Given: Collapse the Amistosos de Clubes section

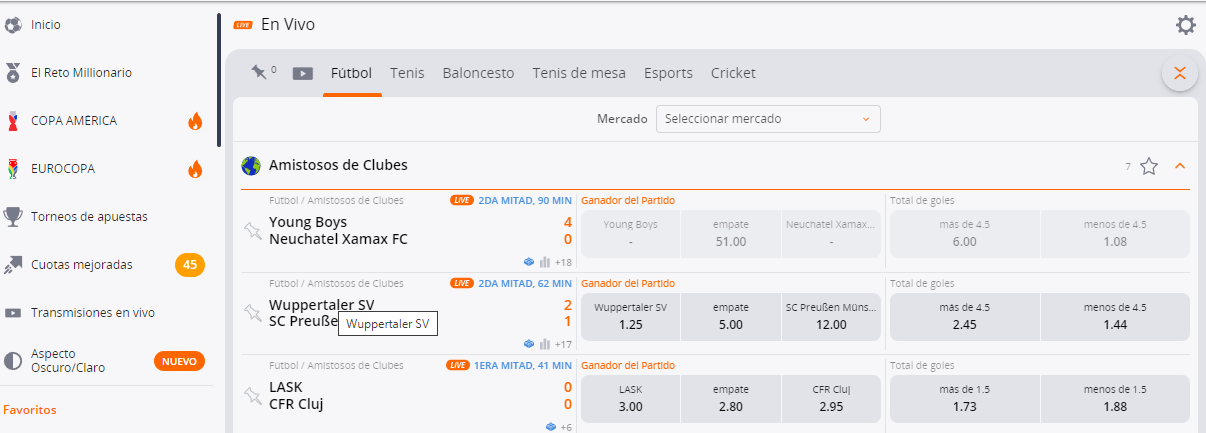Looking at the screenshot, I should point(1180,166).
